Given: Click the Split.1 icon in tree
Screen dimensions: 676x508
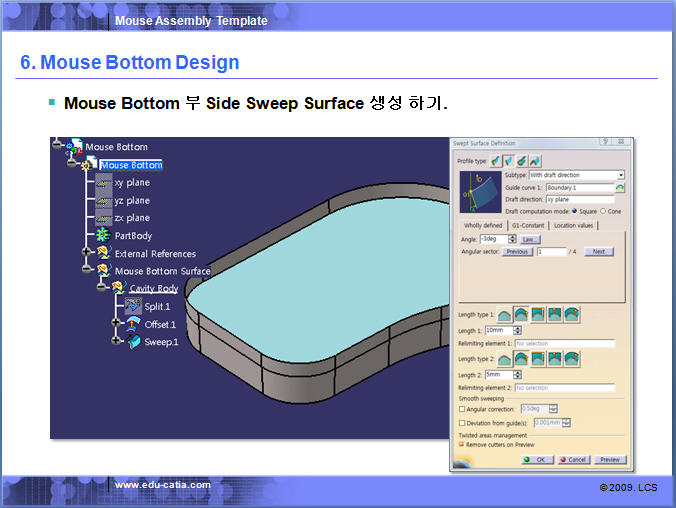Looking at the screenshot, I should [x=133, y=306].
